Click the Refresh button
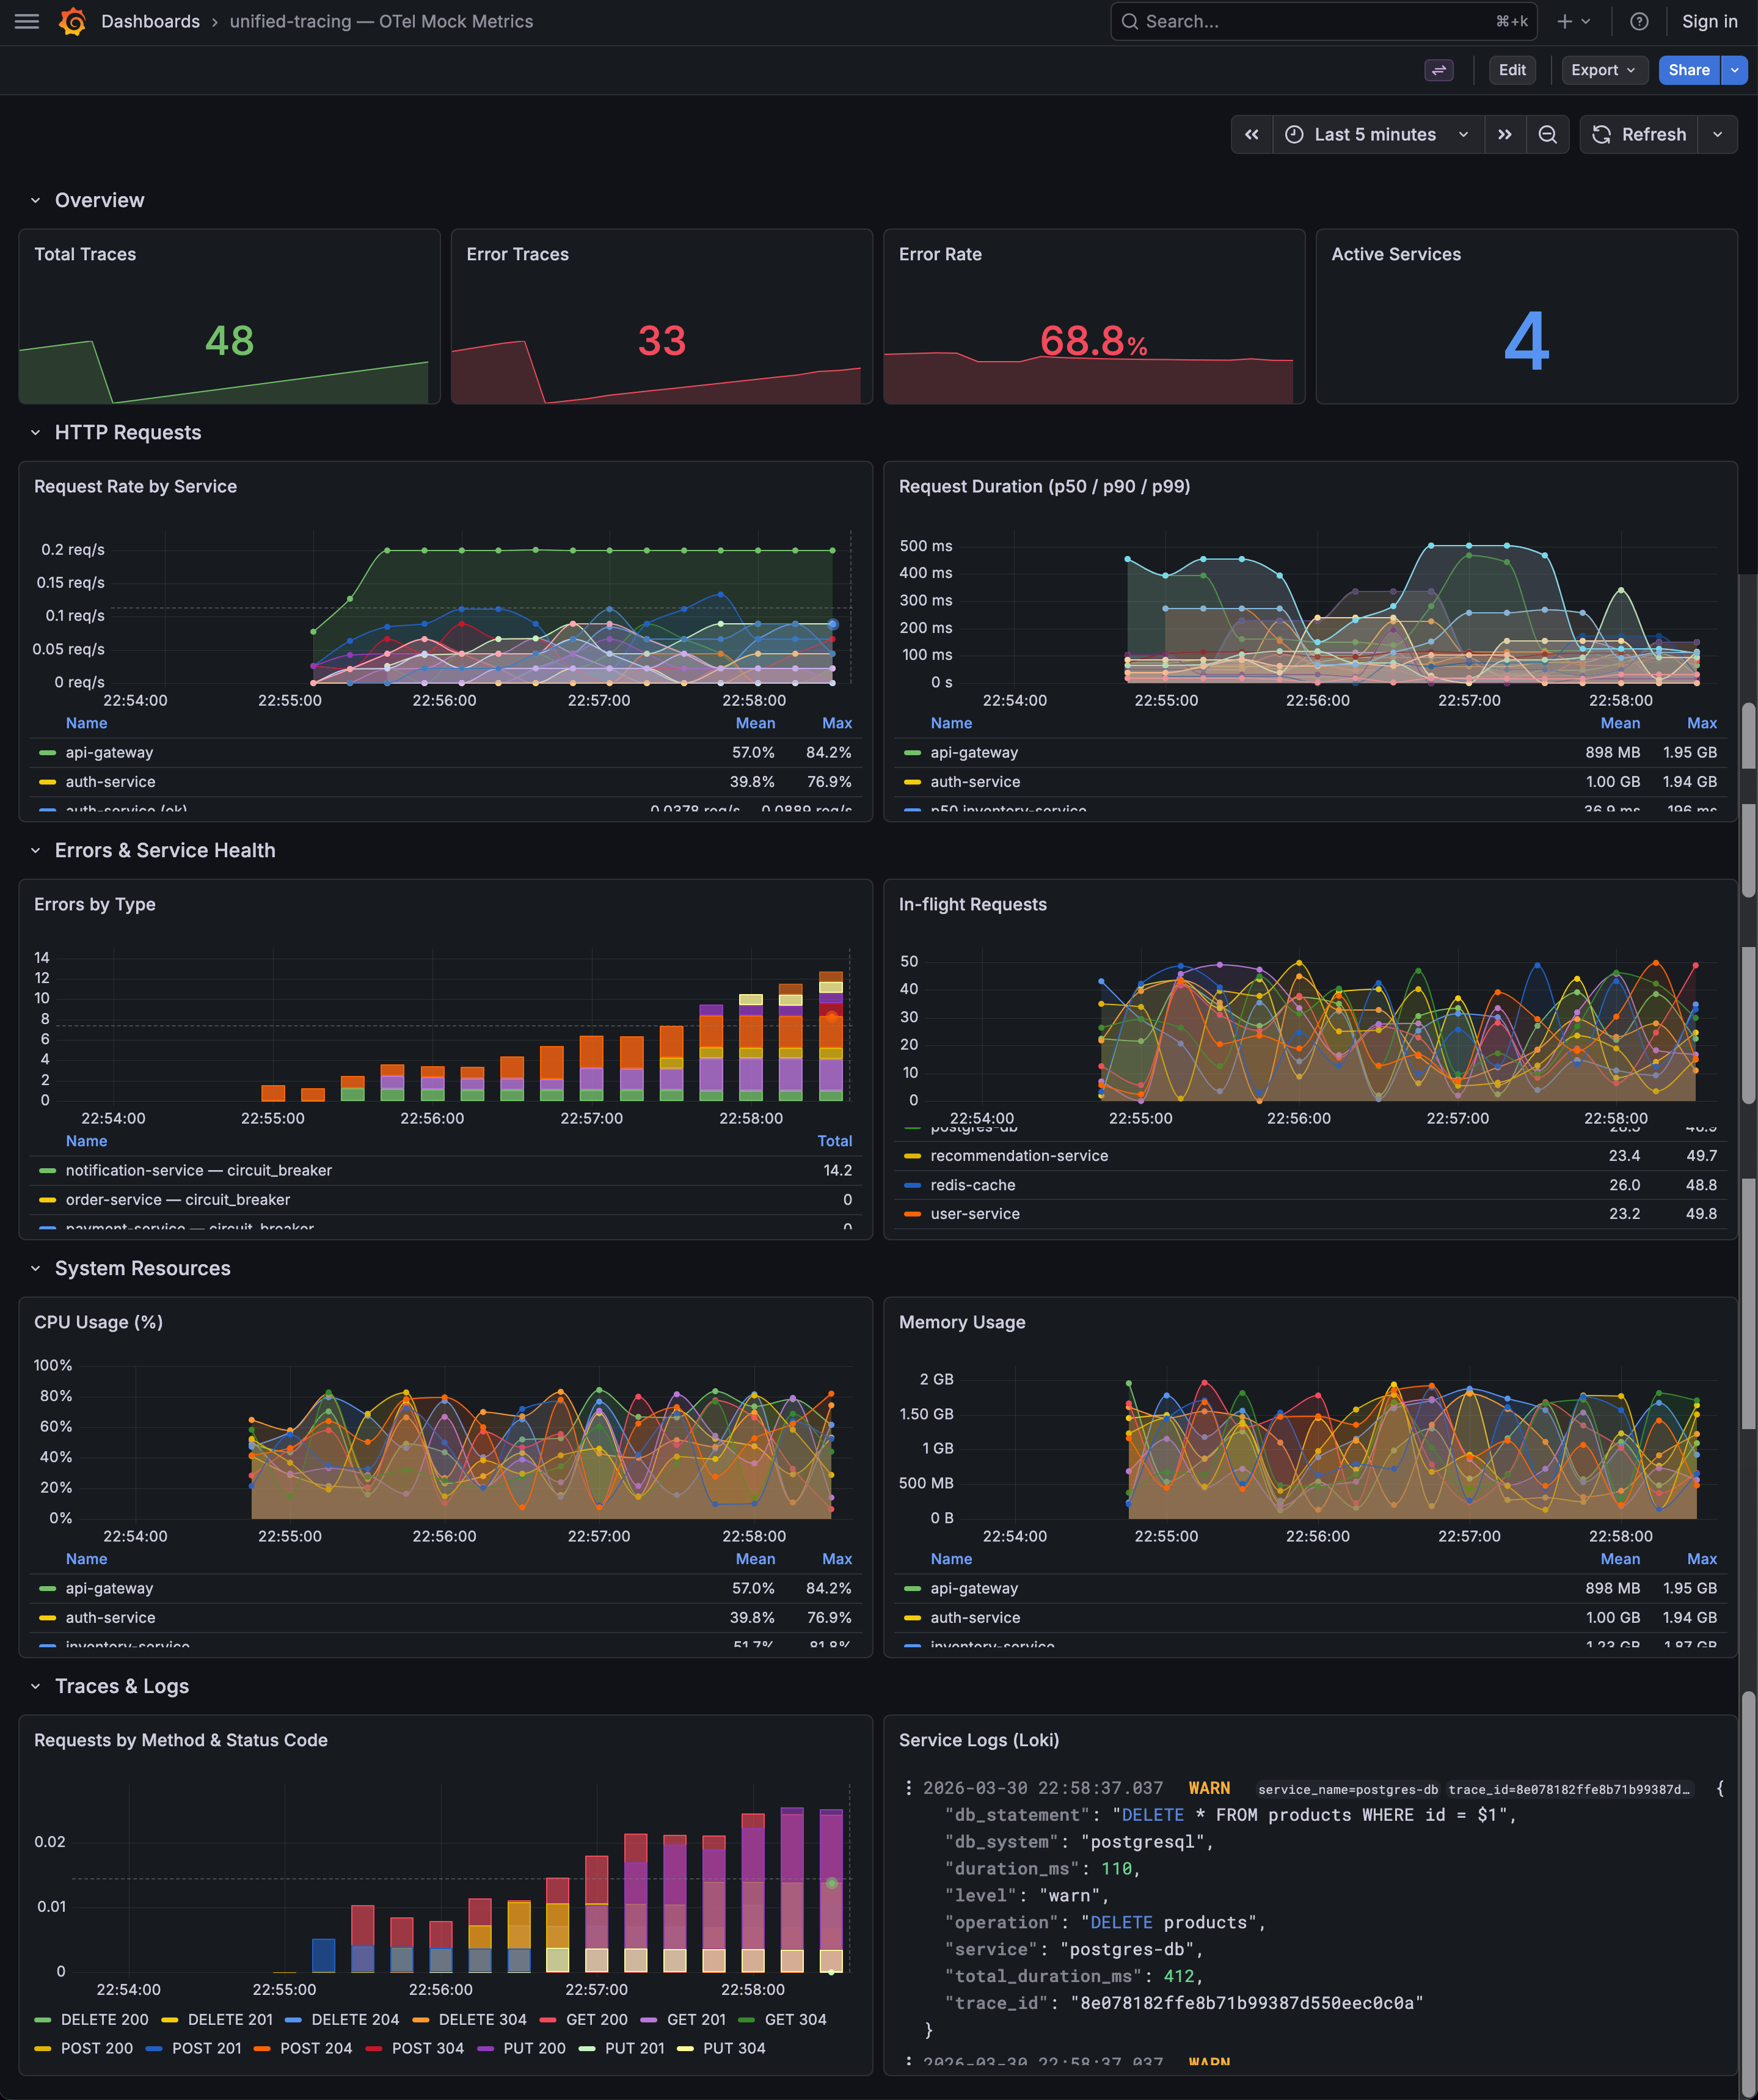Viewport: 1758px width, 2100px height. 1639,134
